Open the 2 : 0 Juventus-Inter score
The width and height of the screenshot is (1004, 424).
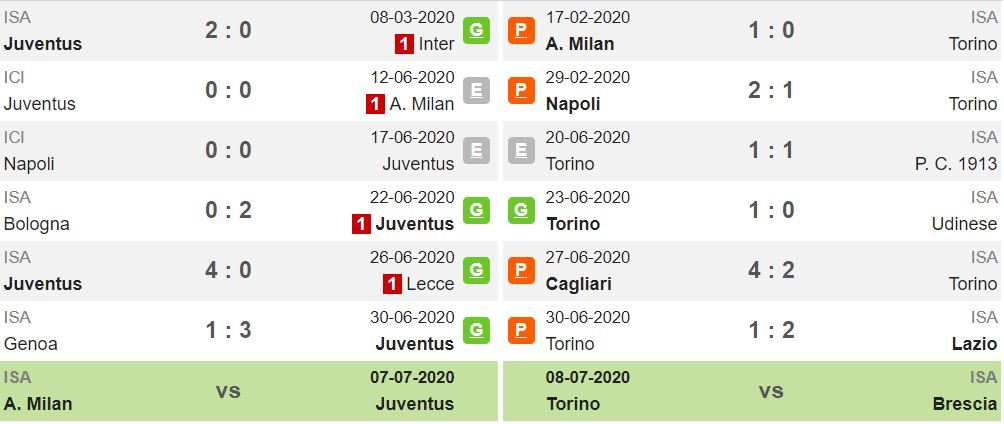point(228,30)
